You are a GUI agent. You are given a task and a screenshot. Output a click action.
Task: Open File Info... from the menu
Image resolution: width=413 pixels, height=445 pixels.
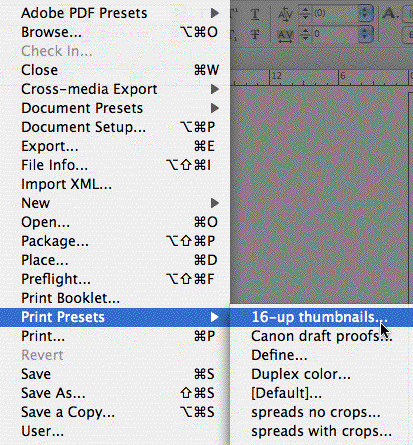pyautogui.click(x=115, y=165)
